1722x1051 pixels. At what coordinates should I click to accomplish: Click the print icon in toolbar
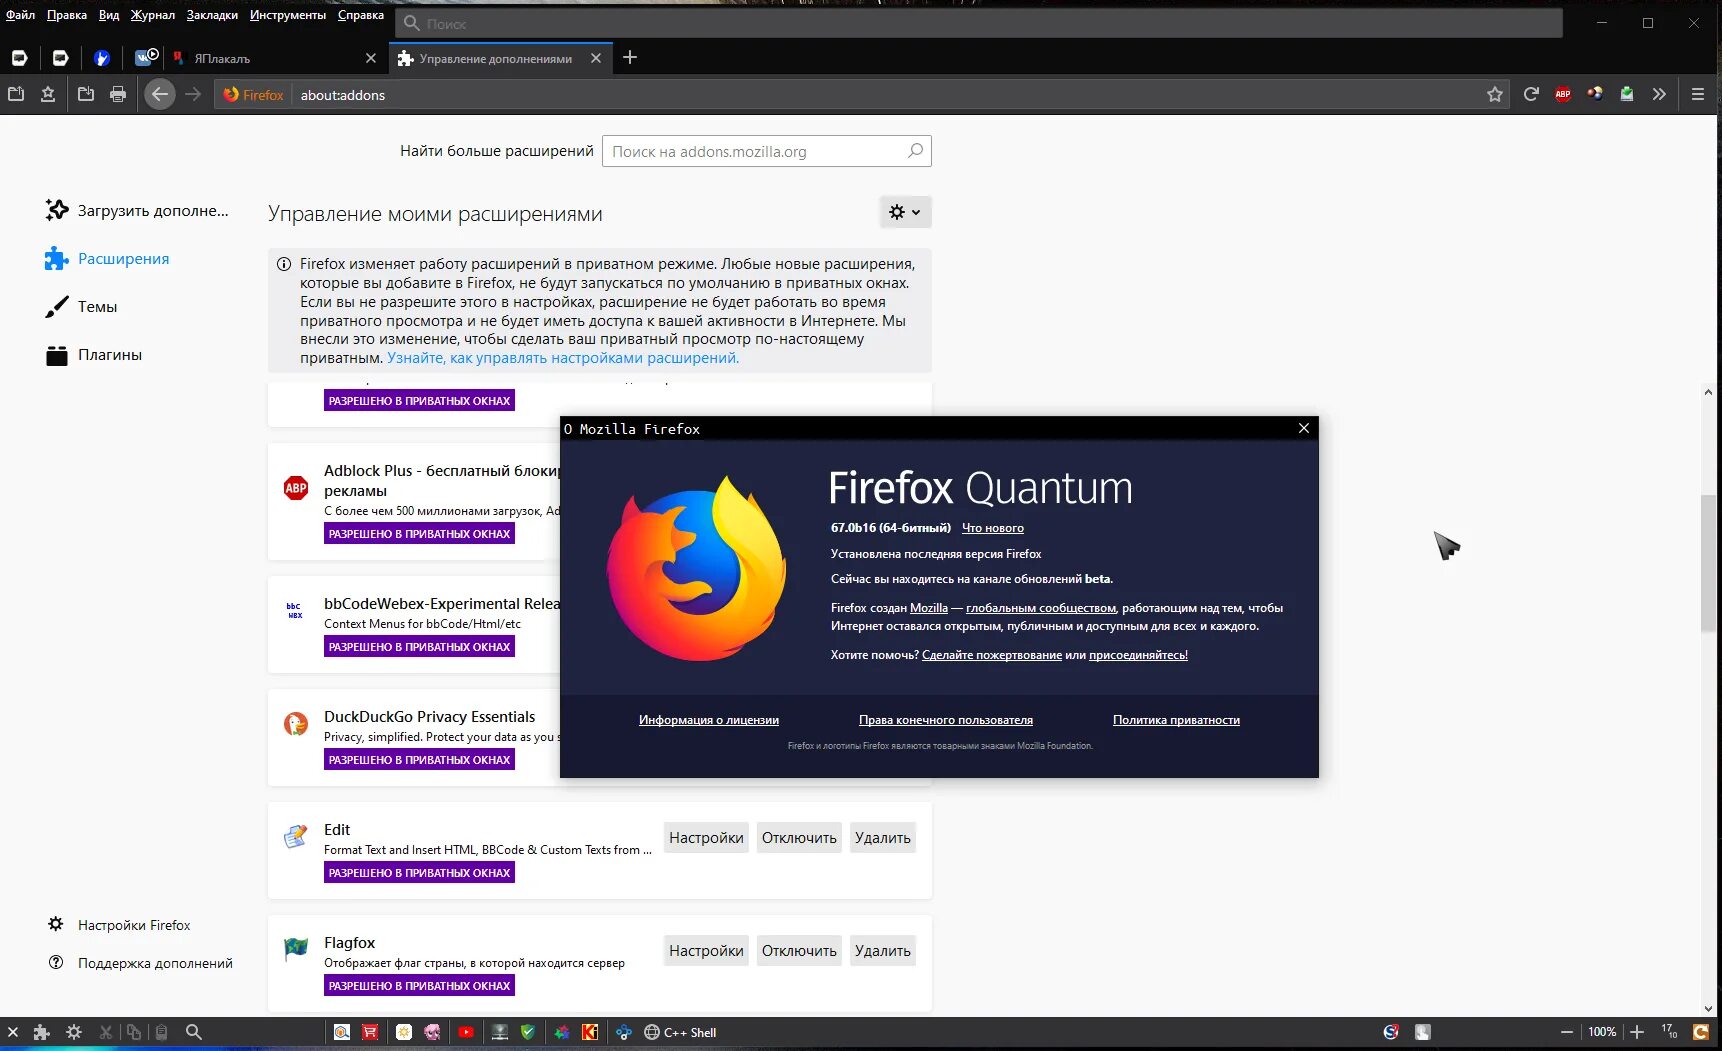[x=118, y=94]
